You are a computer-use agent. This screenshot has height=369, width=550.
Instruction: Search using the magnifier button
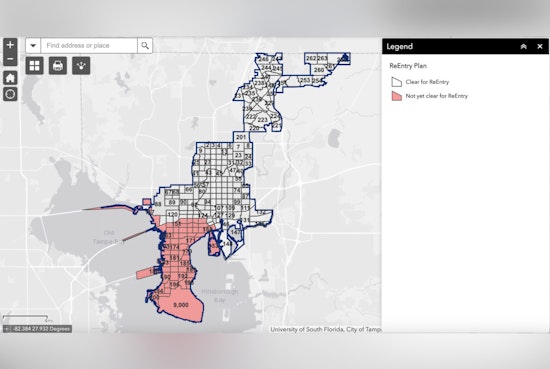tap(145, 46)
